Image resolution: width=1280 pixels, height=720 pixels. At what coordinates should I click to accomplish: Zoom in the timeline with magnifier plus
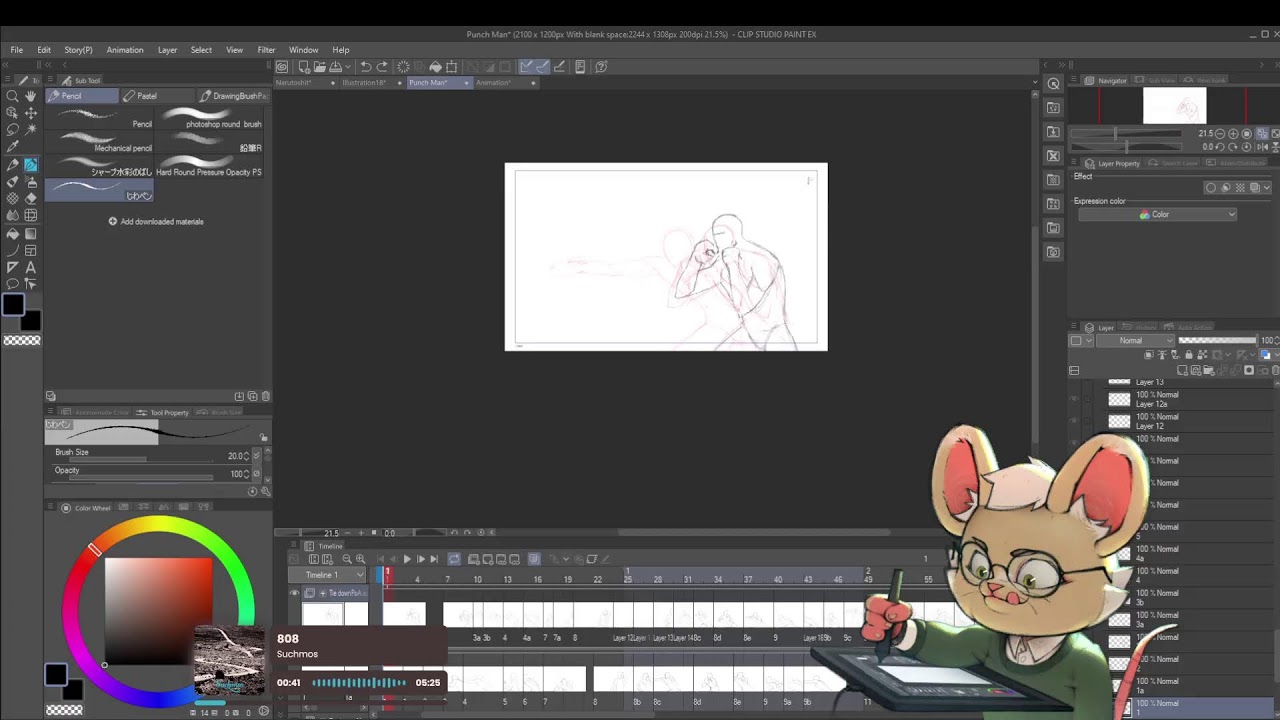click(x=361, y=559)
